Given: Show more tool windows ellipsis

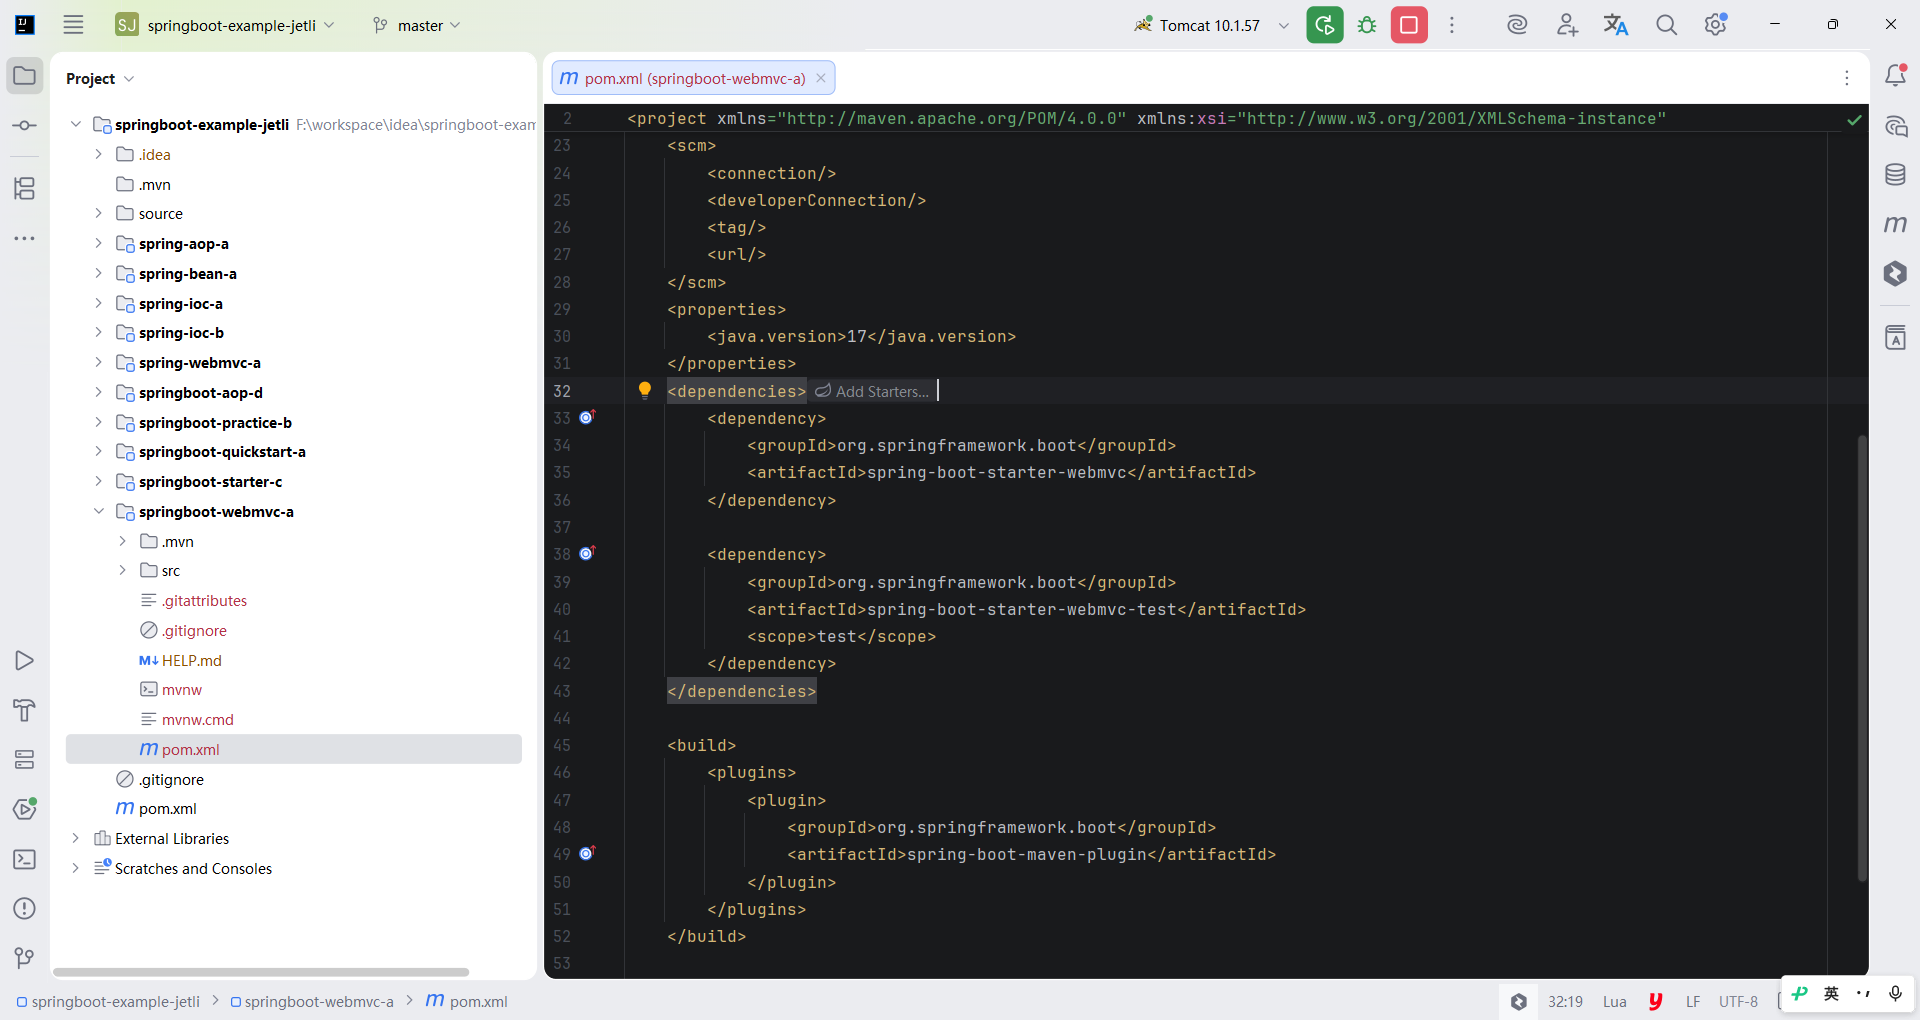Looking at the screenshot, I should (25, 238).
